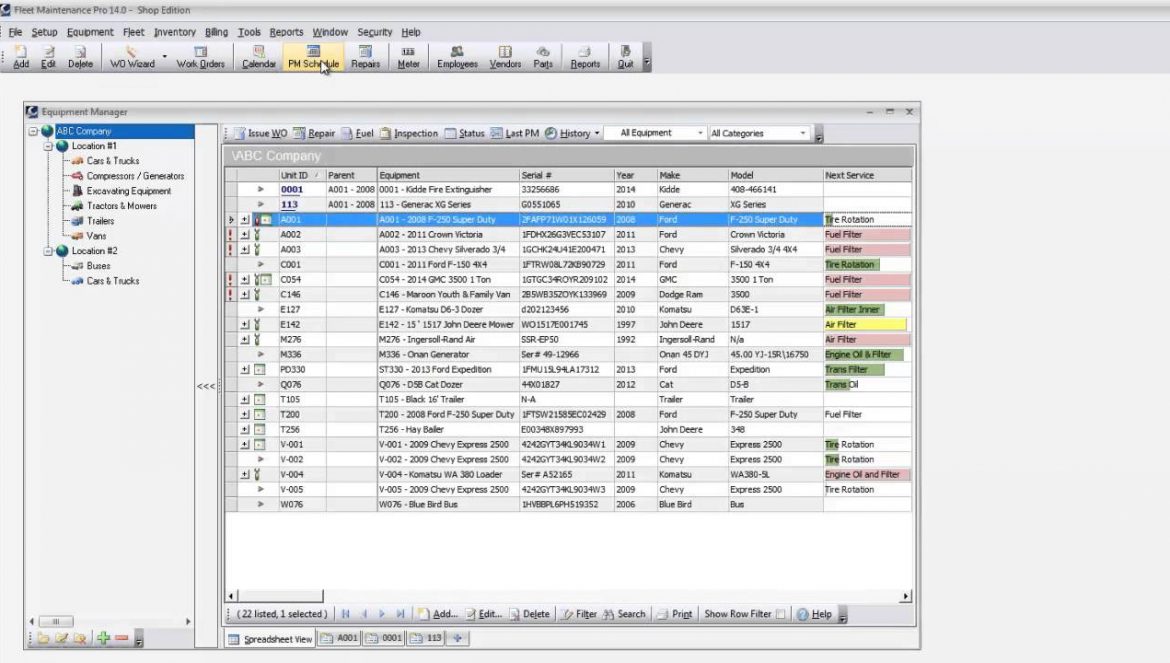Click the panel collapse <<< handle
The image size is (1170, 663).
click(206, 386)
